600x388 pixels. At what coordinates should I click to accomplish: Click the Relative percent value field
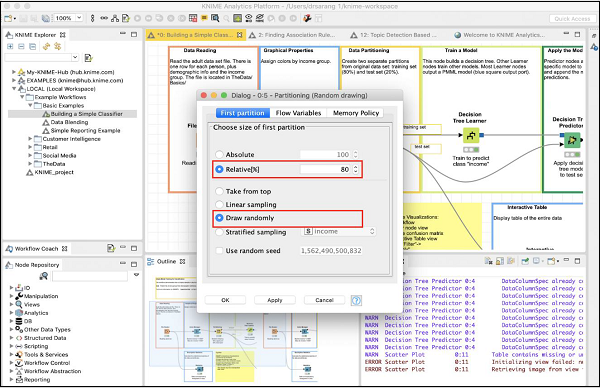coord(325,169)
